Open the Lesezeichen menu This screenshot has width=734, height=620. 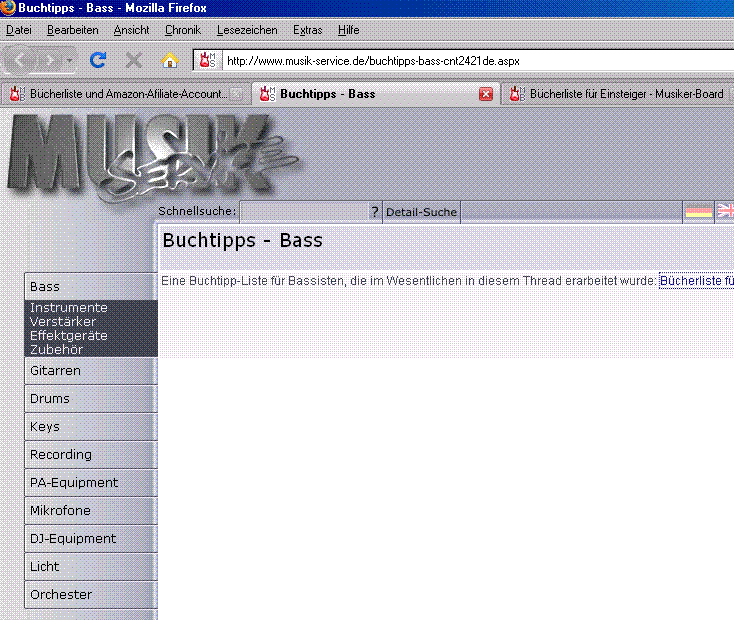pos(247,30)
